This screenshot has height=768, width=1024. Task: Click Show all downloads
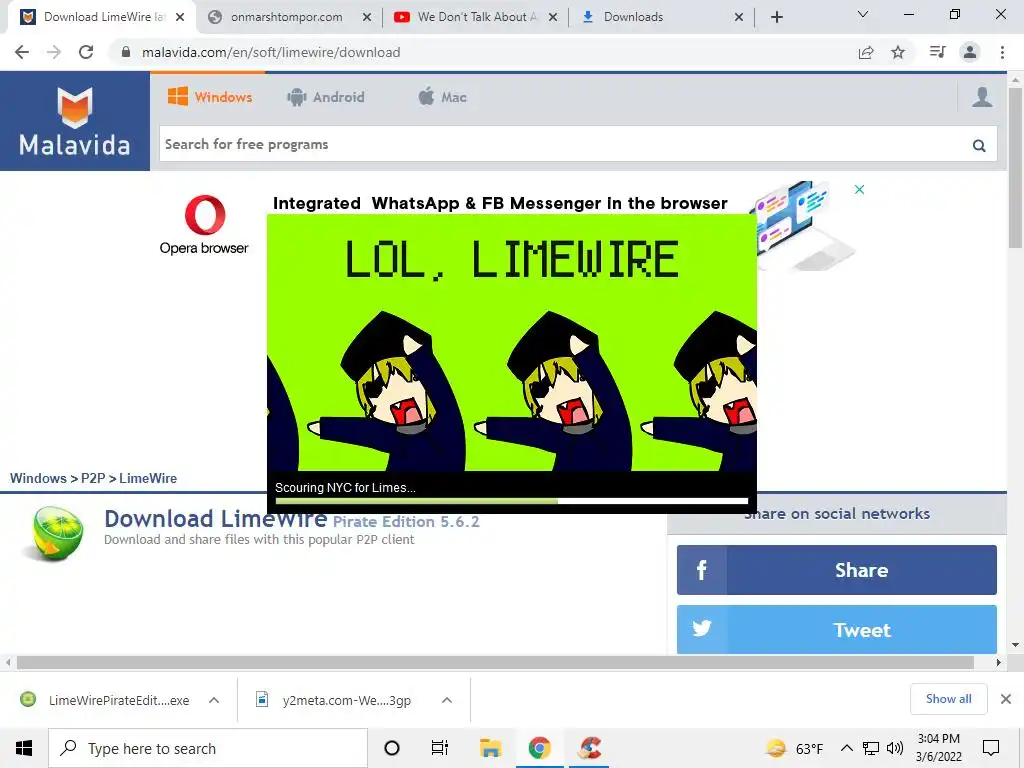click(x=948, y=699)
